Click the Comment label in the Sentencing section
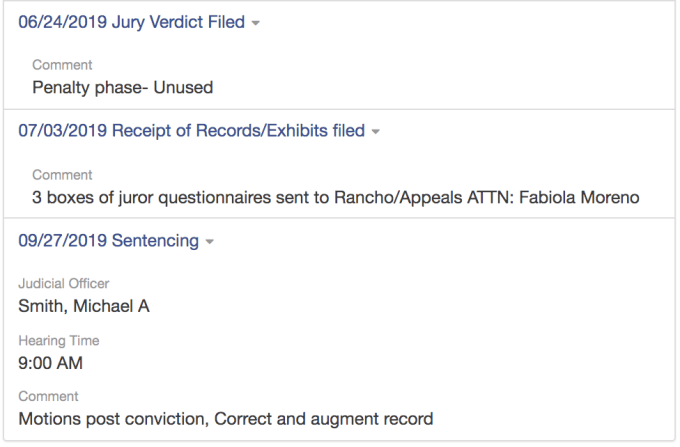This screenshot has width=680, height=447. 48,397
